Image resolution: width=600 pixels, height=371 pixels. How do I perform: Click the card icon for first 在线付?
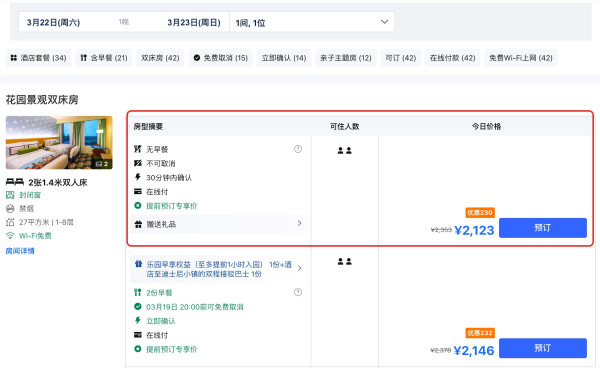click(138, 192)
